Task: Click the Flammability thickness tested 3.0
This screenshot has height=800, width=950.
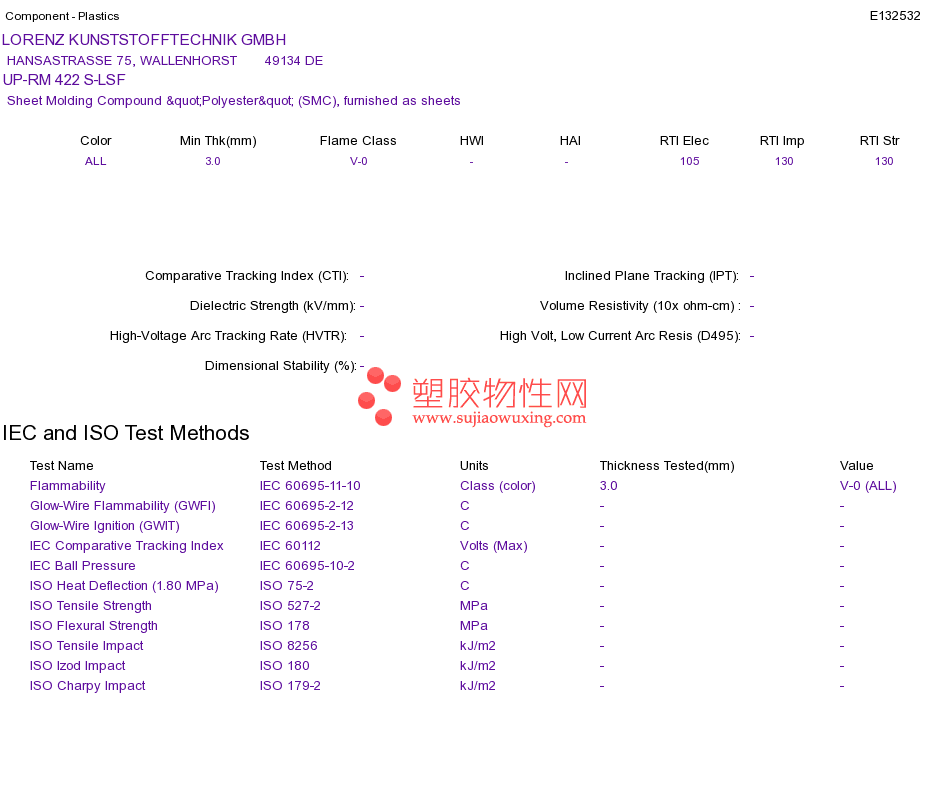Action: pyautogui.click(x=608, y=485)
